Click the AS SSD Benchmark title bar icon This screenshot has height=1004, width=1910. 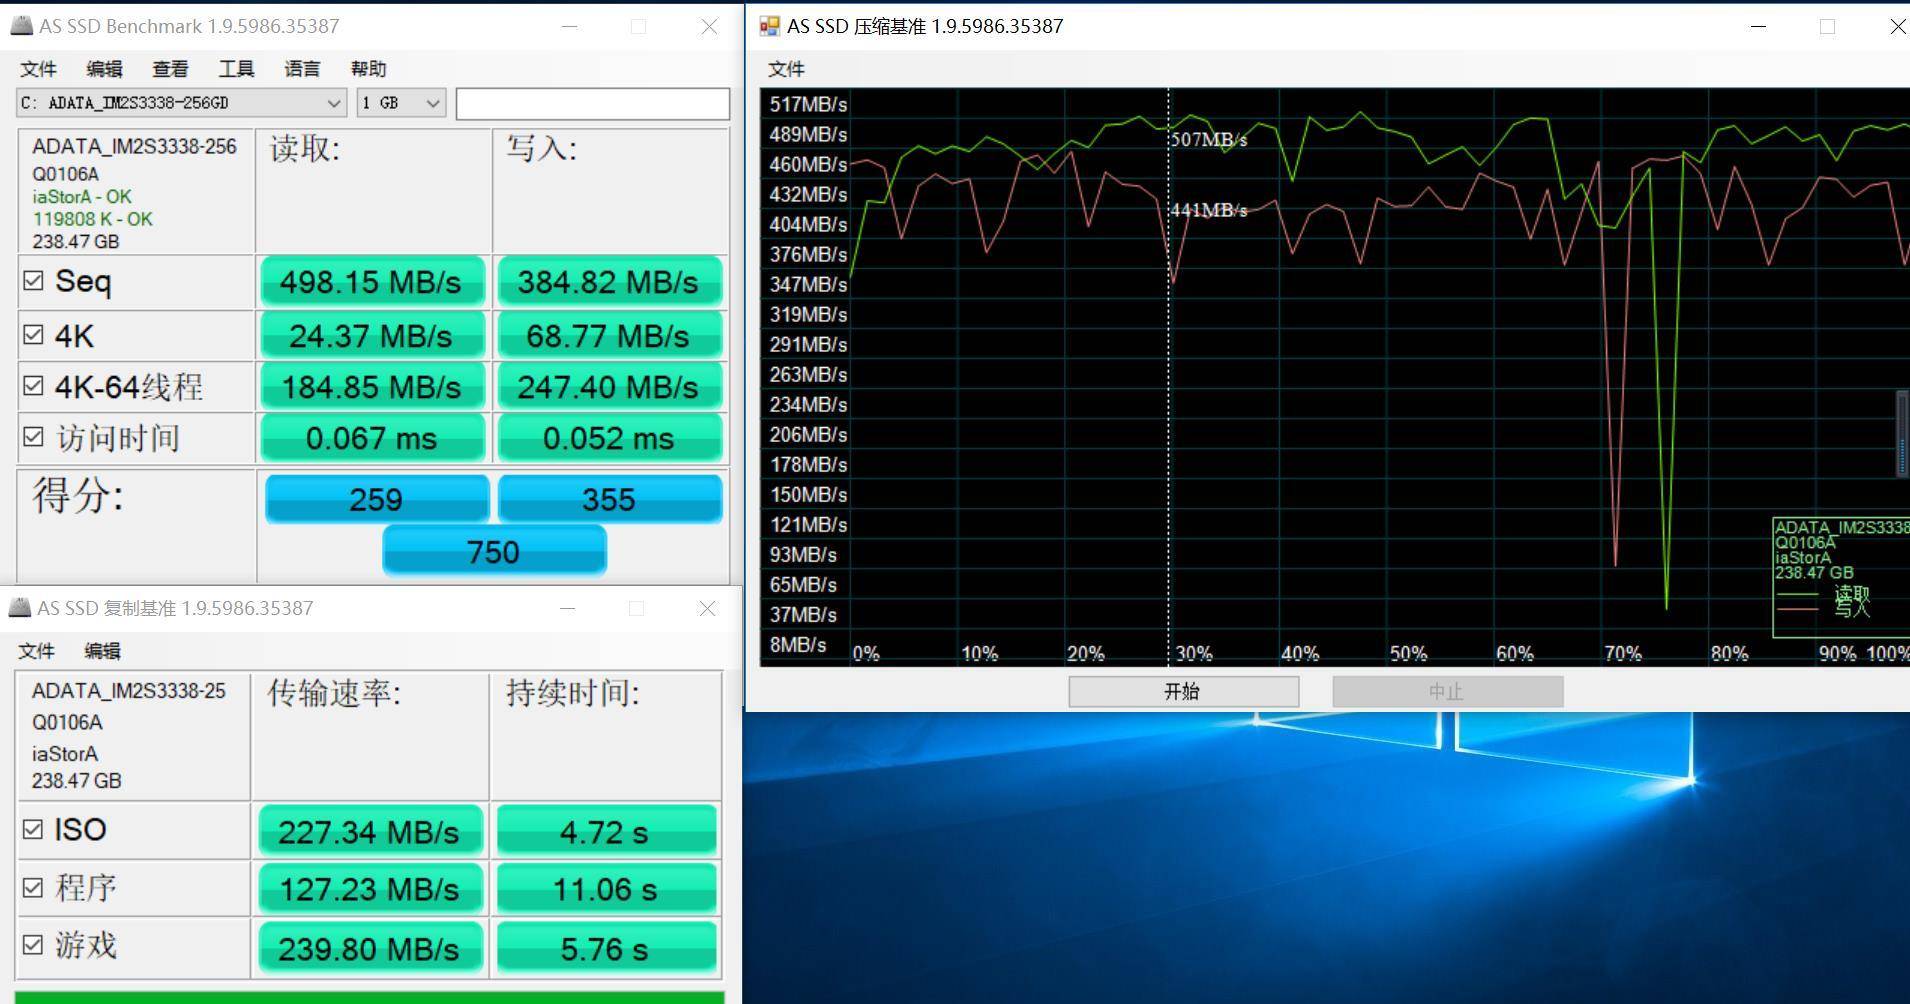[21, 26]
